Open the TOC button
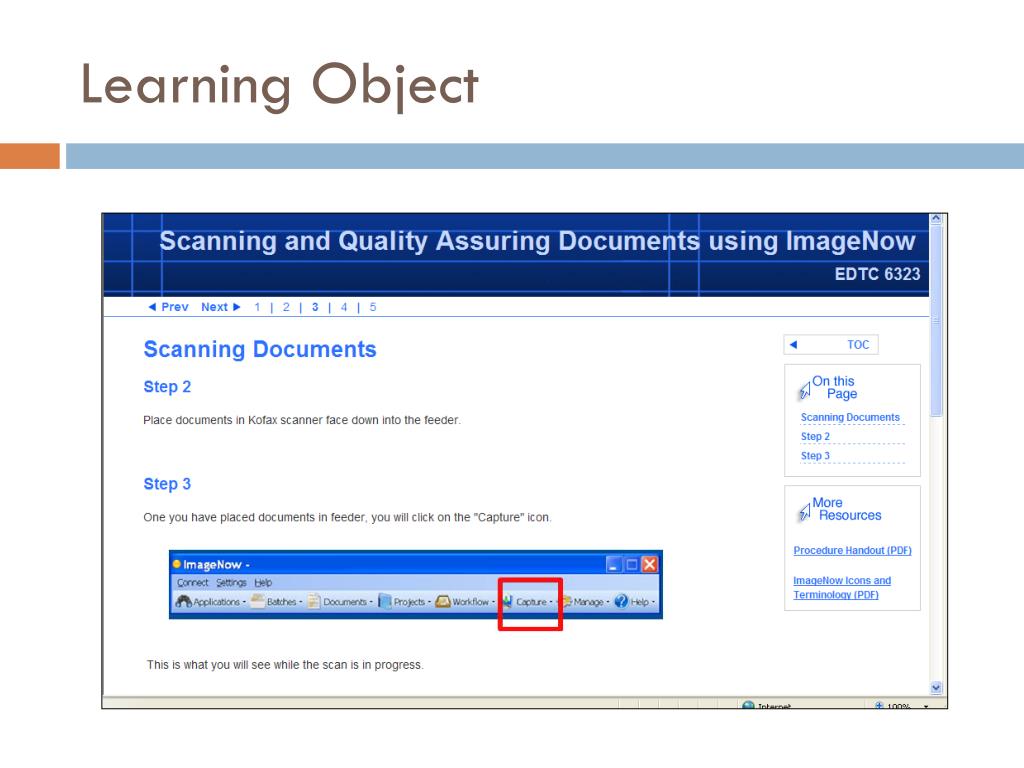Screen dimensions: 1024x768 [831, 345]
